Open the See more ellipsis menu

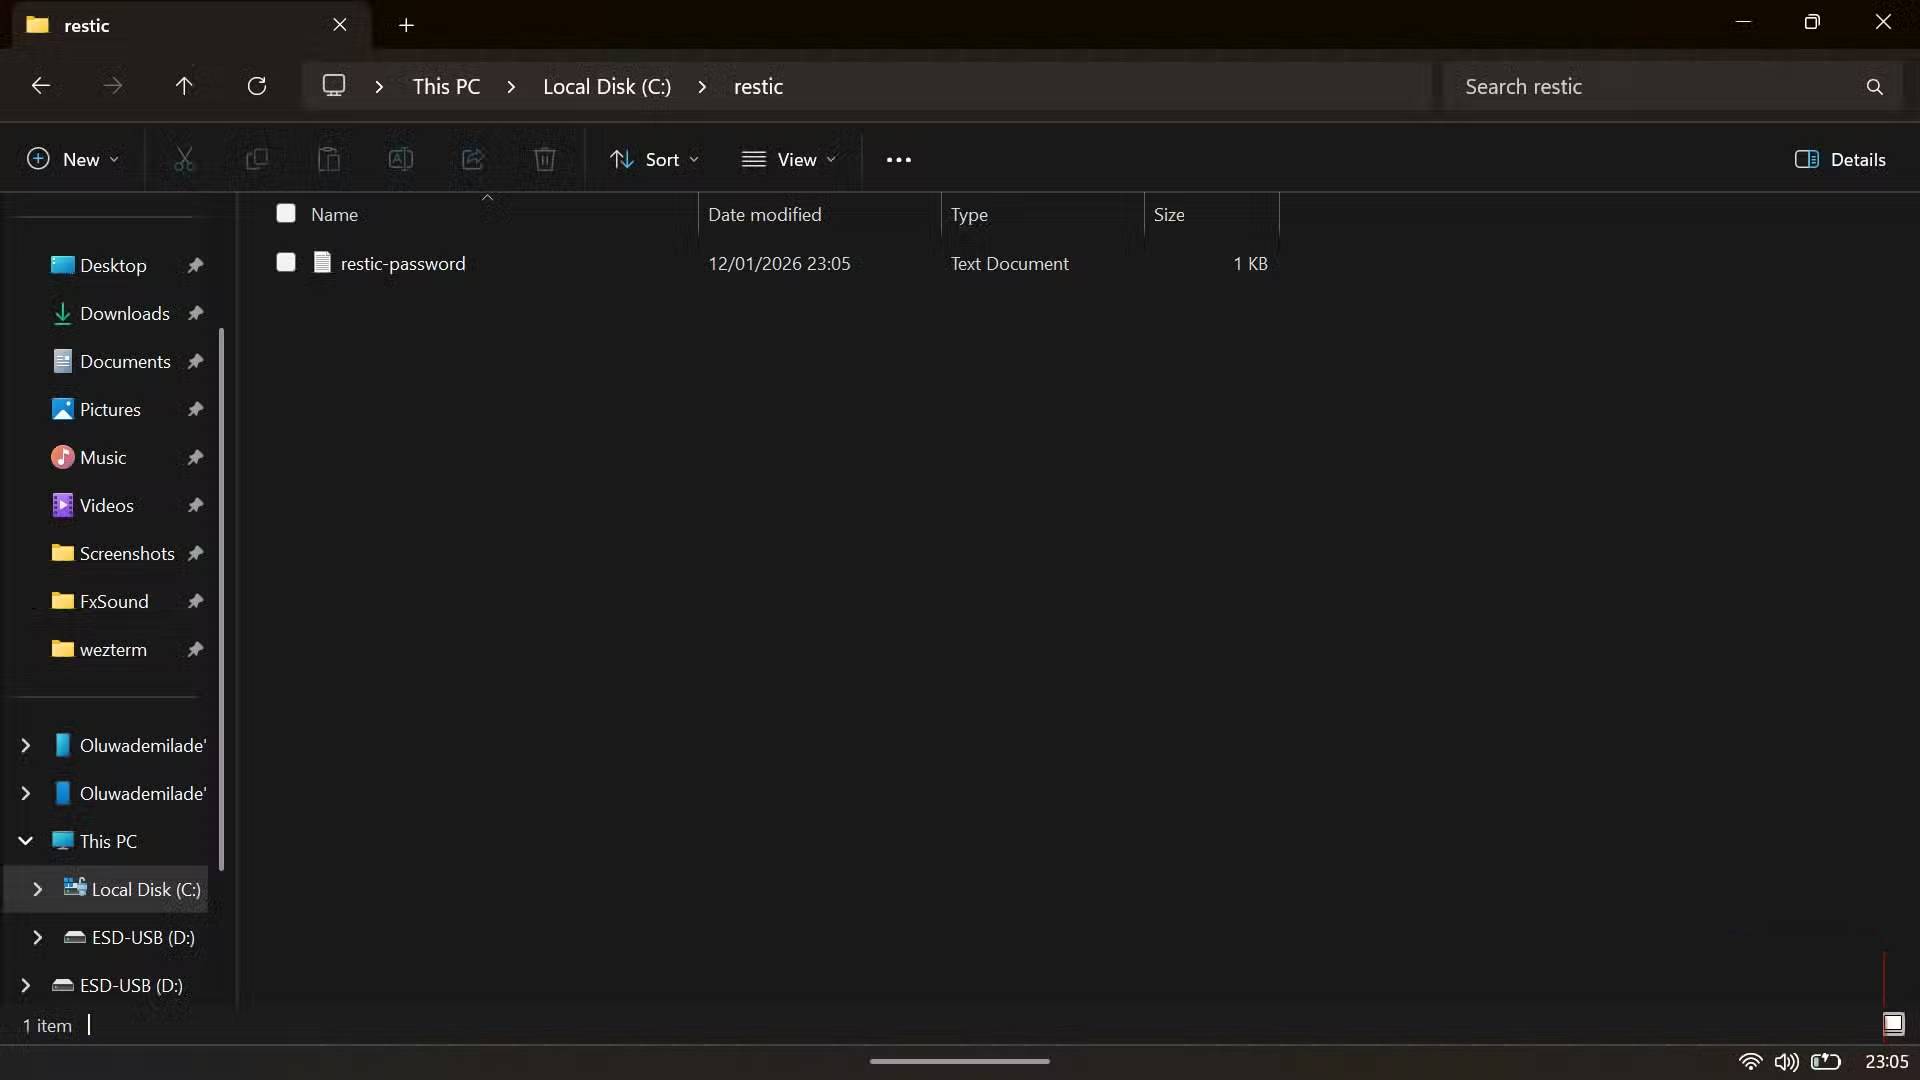(898, 159)
